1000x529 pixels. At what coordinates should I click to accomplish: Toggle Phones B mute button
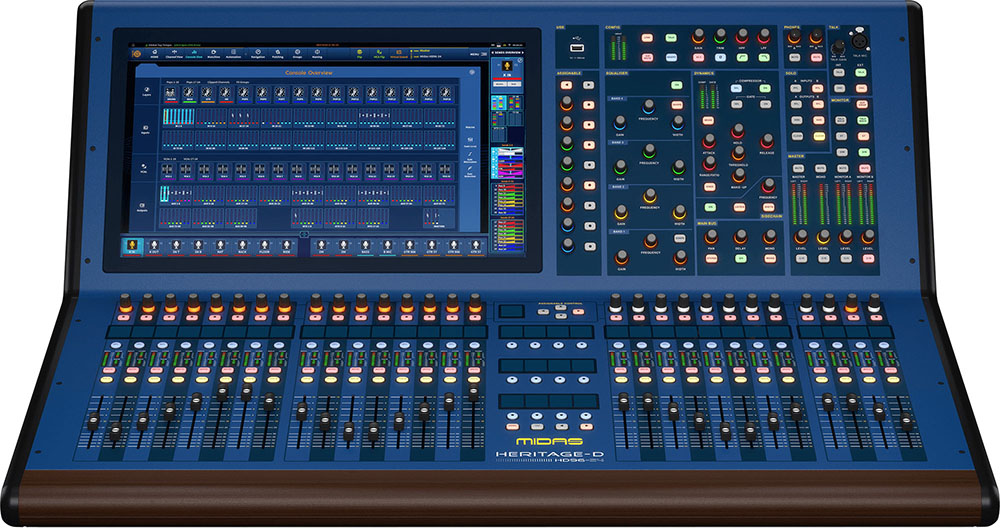pyautogui.click(x=816, y=57)
